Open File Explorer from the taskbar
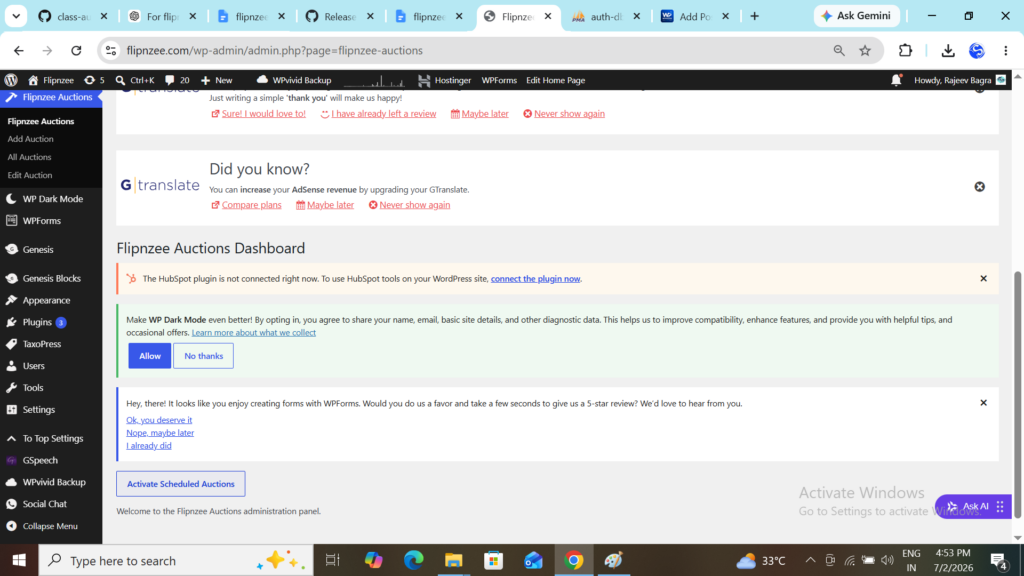1024x576 pixels. pyautogui.click(x=453, y=560)
